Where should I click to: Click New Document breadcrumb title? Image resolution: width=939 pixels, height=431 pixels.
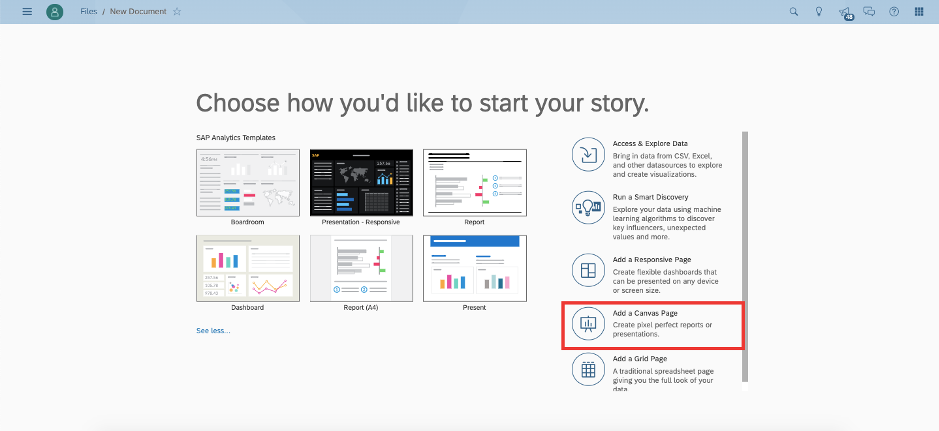pyautogui.click(x=138, y=11)
